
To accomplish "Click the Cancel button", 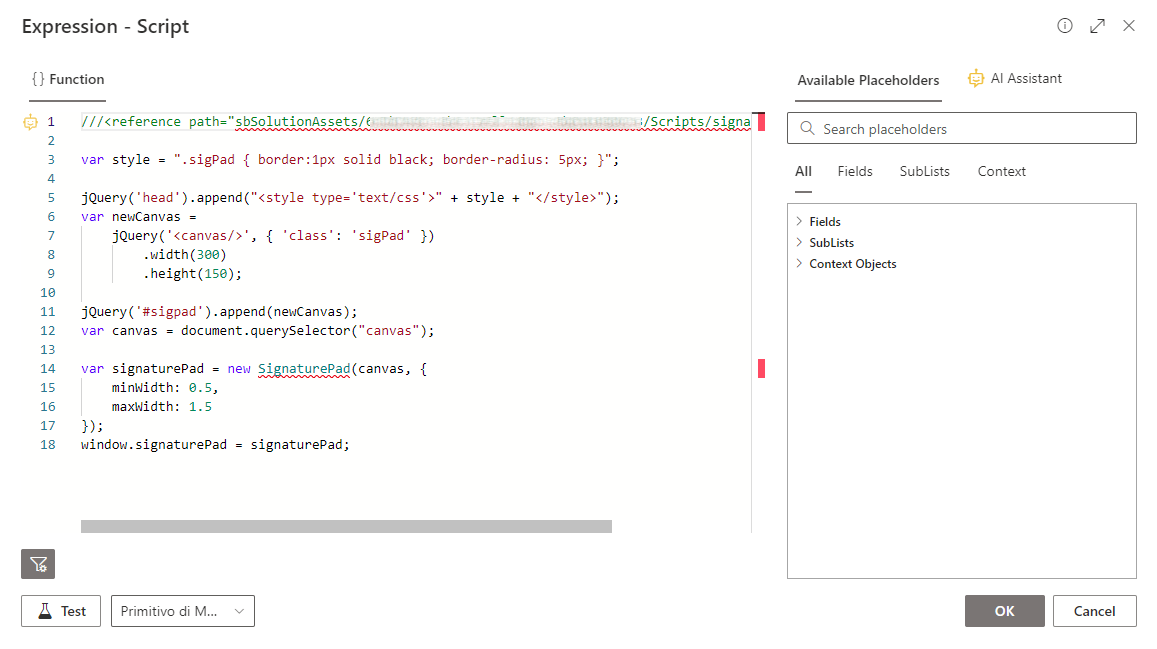I will 1094,611.
